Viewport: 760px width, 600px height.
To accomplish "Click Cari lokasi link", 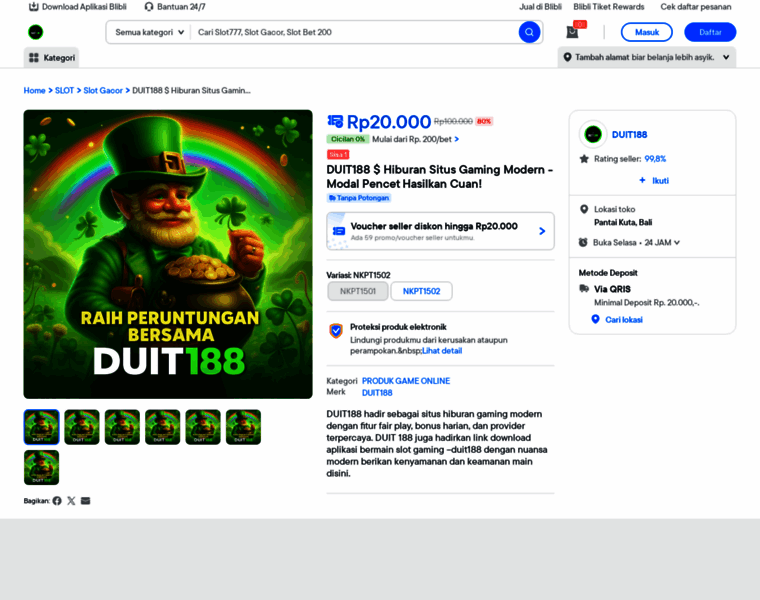I will tap(624, 319).
